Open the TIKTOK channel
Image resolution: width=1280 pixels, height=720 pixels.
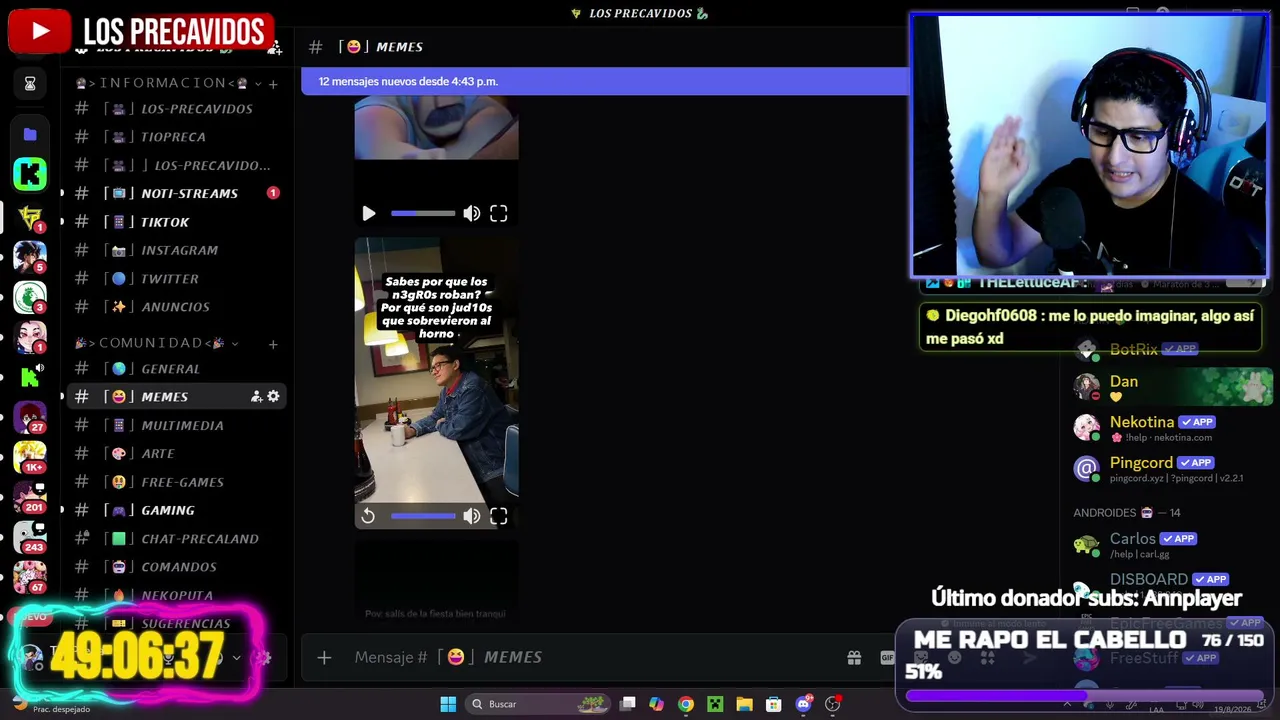[176, 222]
